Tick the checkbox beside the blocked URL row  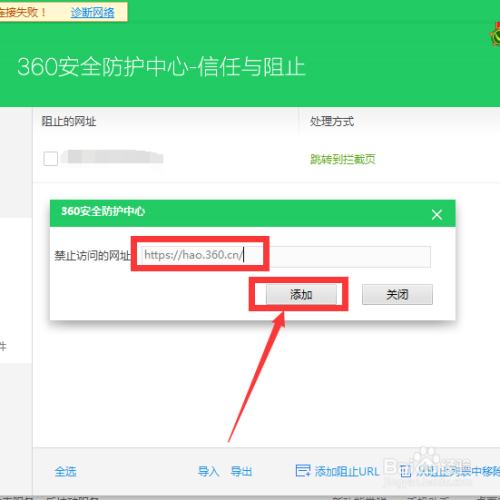pos(51,159)
